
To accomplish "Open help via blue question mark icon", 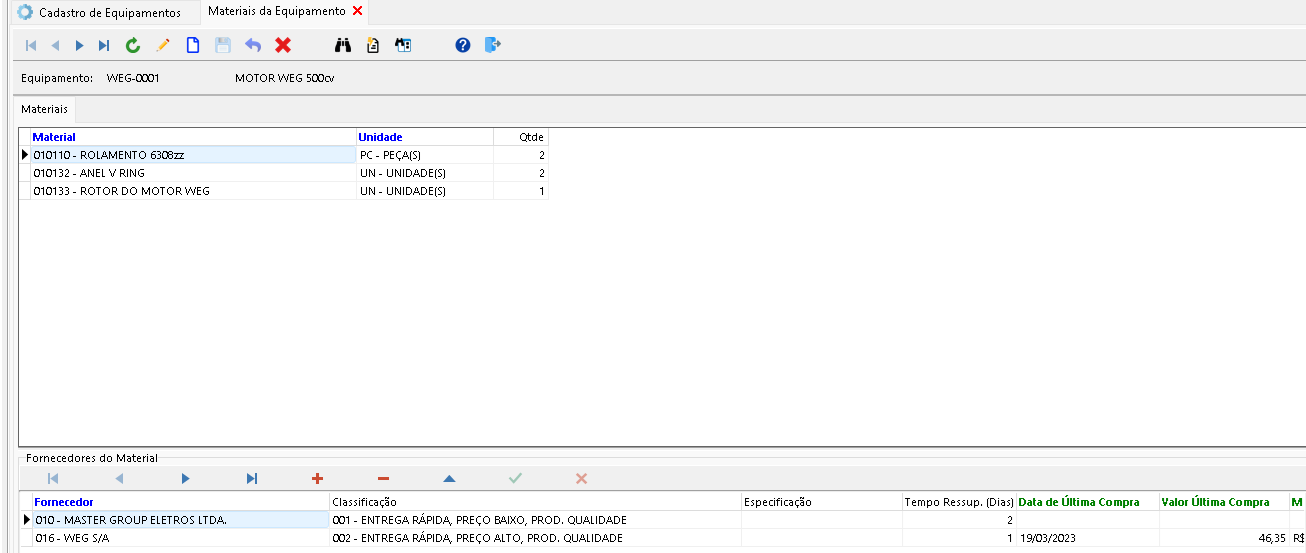I will 462,45.
